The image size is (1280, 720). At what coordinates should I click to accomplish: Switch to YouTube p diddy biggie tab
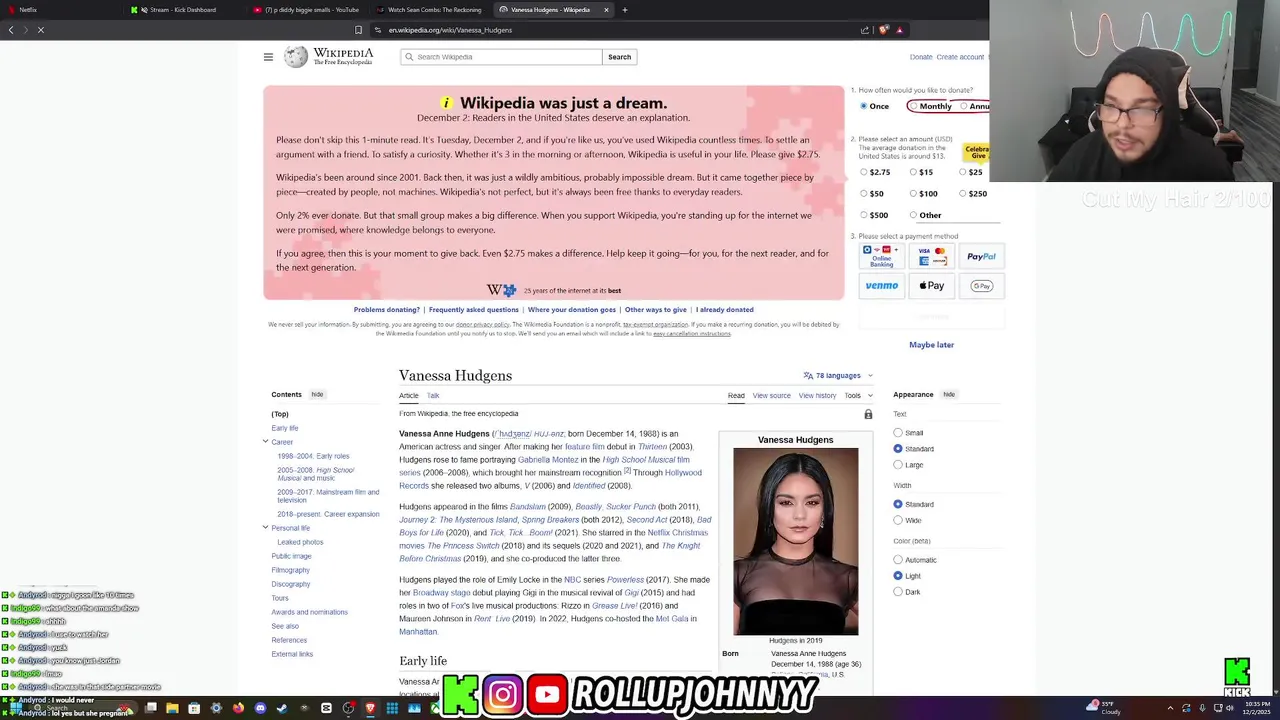[306, 10]
